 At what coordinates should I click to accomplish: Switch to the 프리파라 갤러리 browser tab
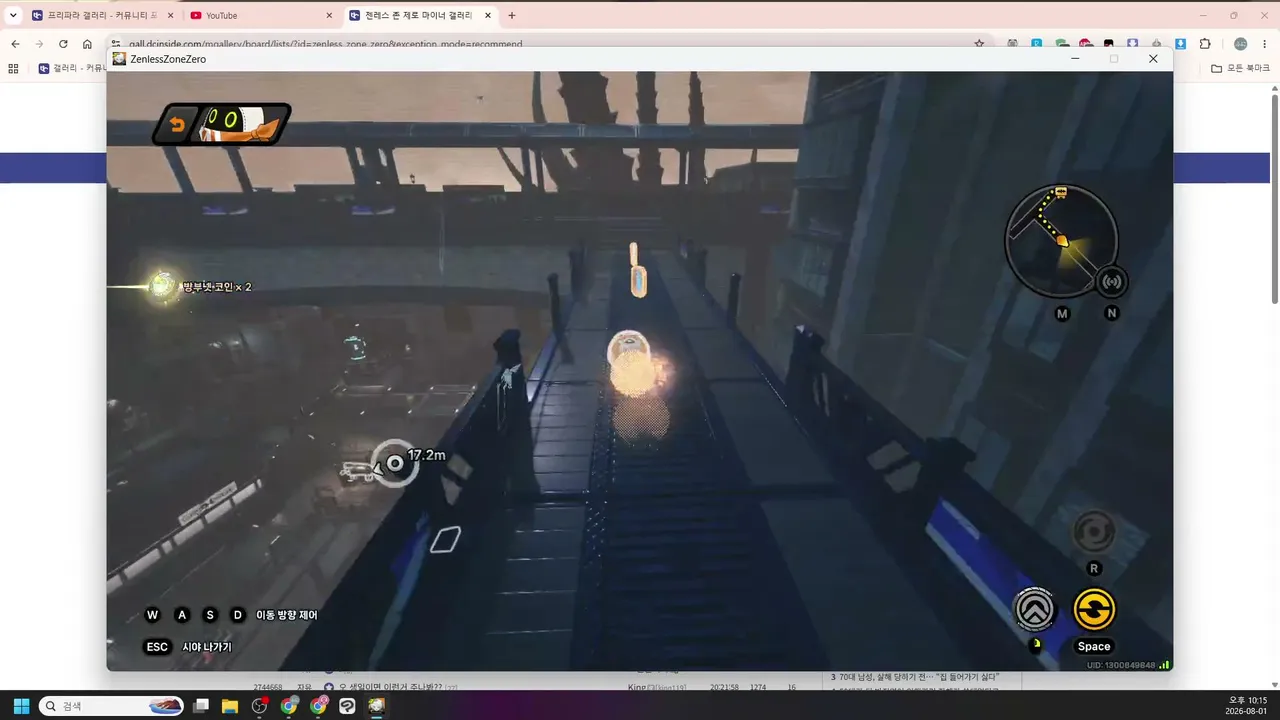103,15
